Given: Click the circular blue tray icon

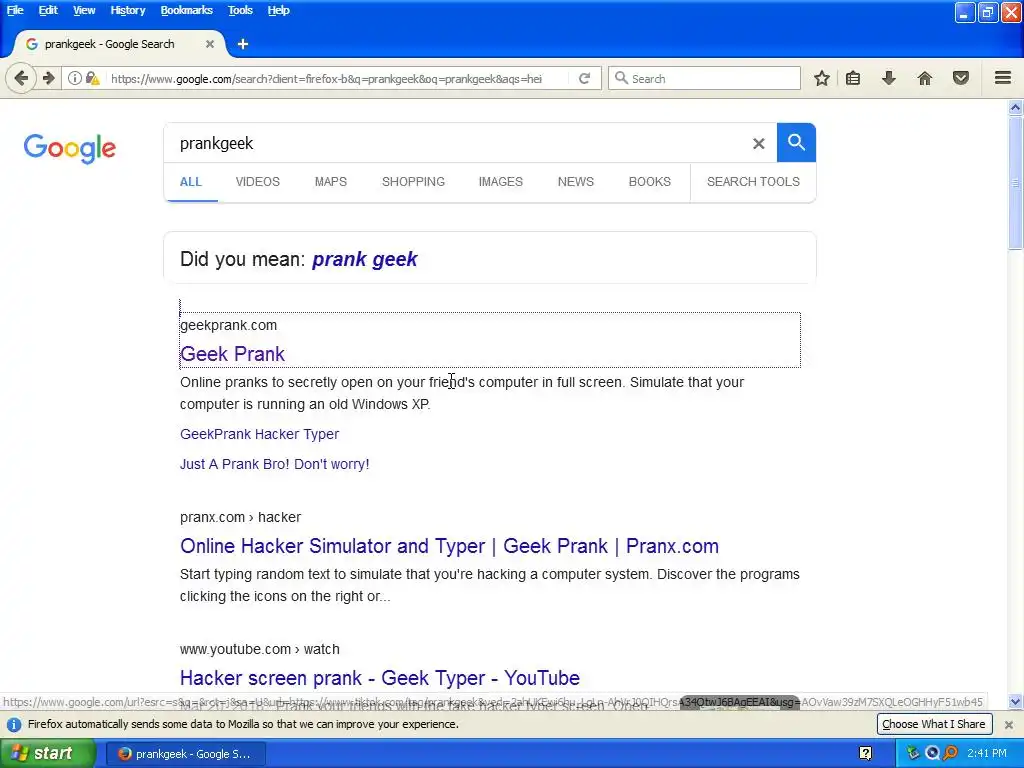Looking at the screenshot, I should (x=932, y=754).
